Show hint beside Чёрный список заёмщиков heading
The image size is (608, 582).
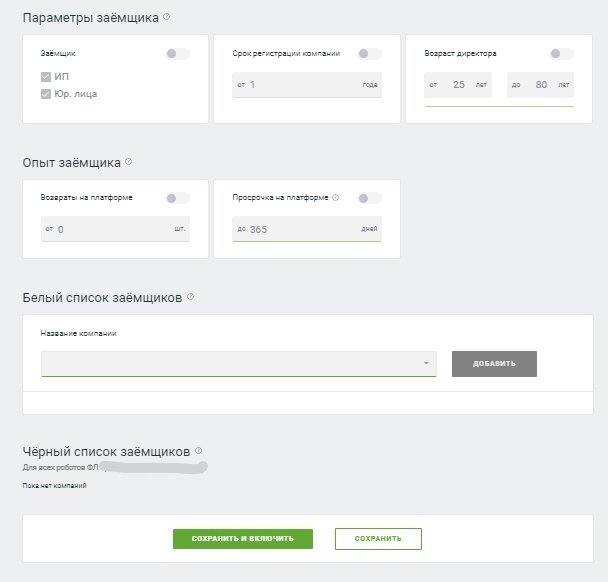click(198, 451)
